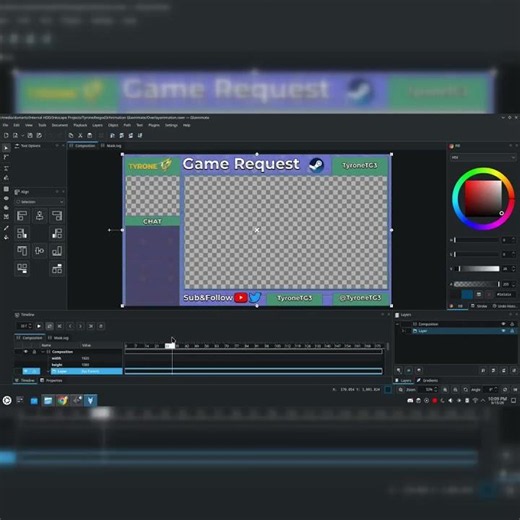Collapse the Composition row in timeline tree
This screenshot has width=520, height=520.
coord(43,352)
